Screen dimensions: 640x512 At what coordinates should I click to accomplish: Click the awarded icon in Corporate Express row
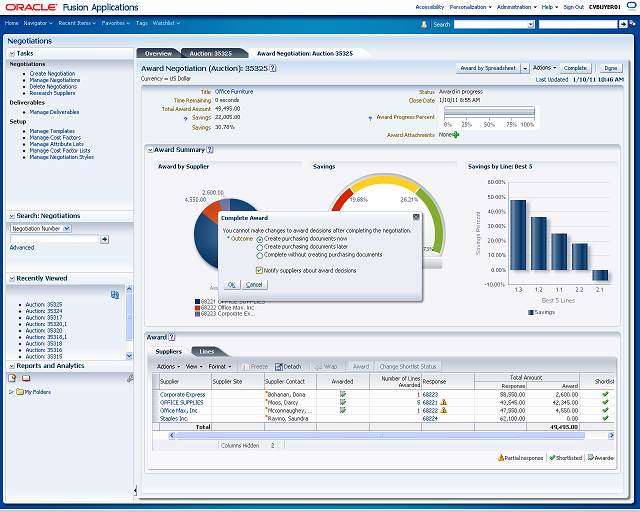(343, 394)
